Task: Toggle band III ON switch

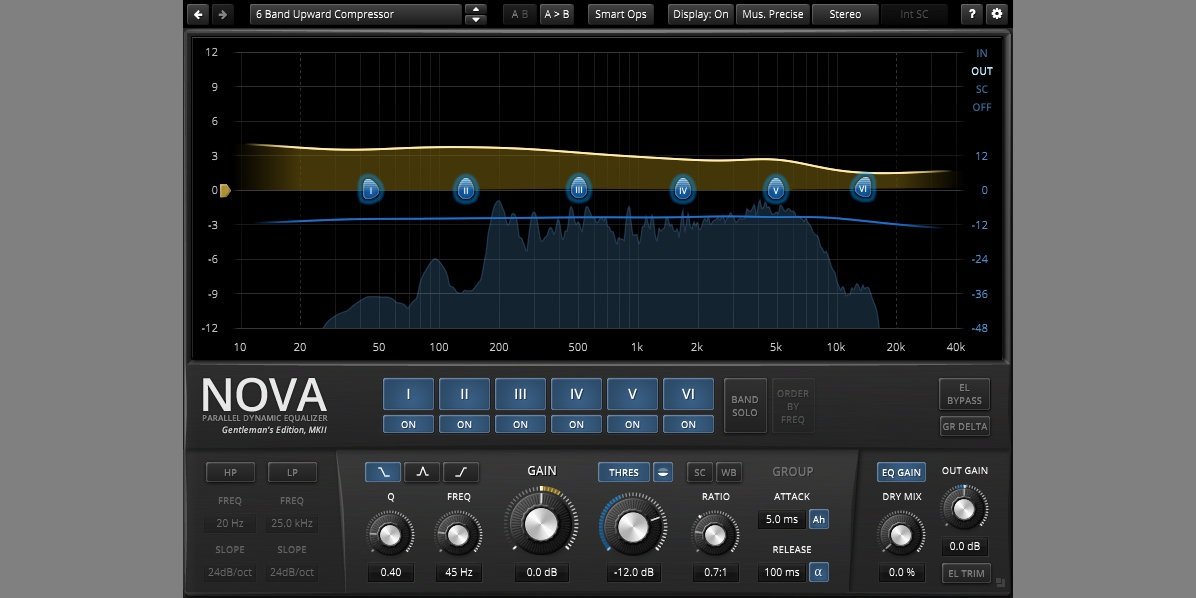Action: (x=520, y=424)
